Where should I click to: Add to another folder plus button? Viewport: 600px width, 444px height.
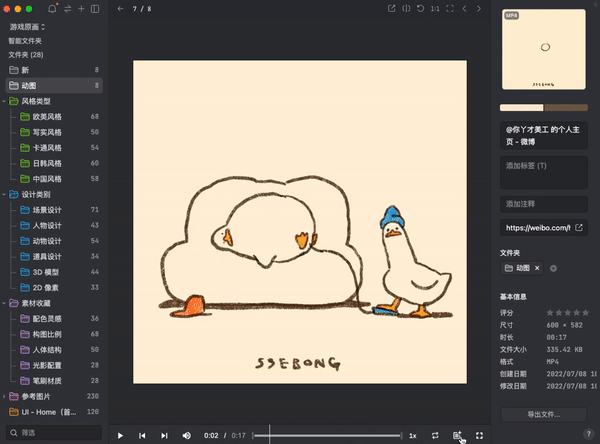[x=553, y=268]
